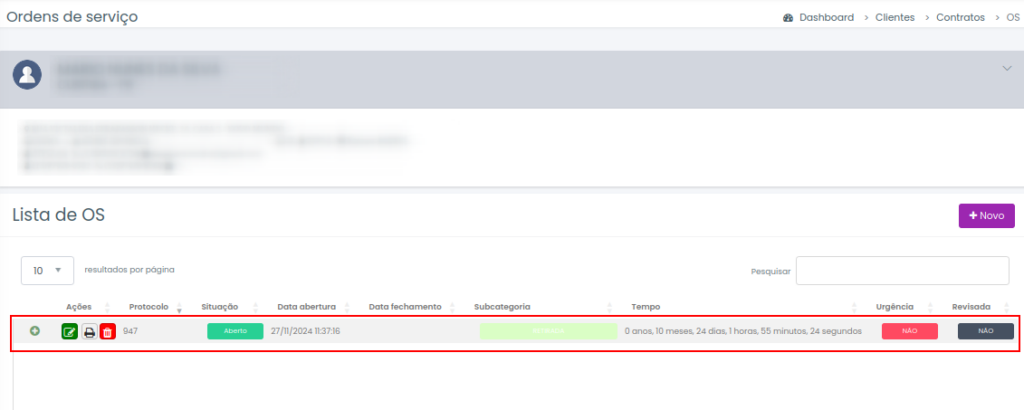
Task: Sort the list by Data abertura column
Action: [x=306, y=306]
